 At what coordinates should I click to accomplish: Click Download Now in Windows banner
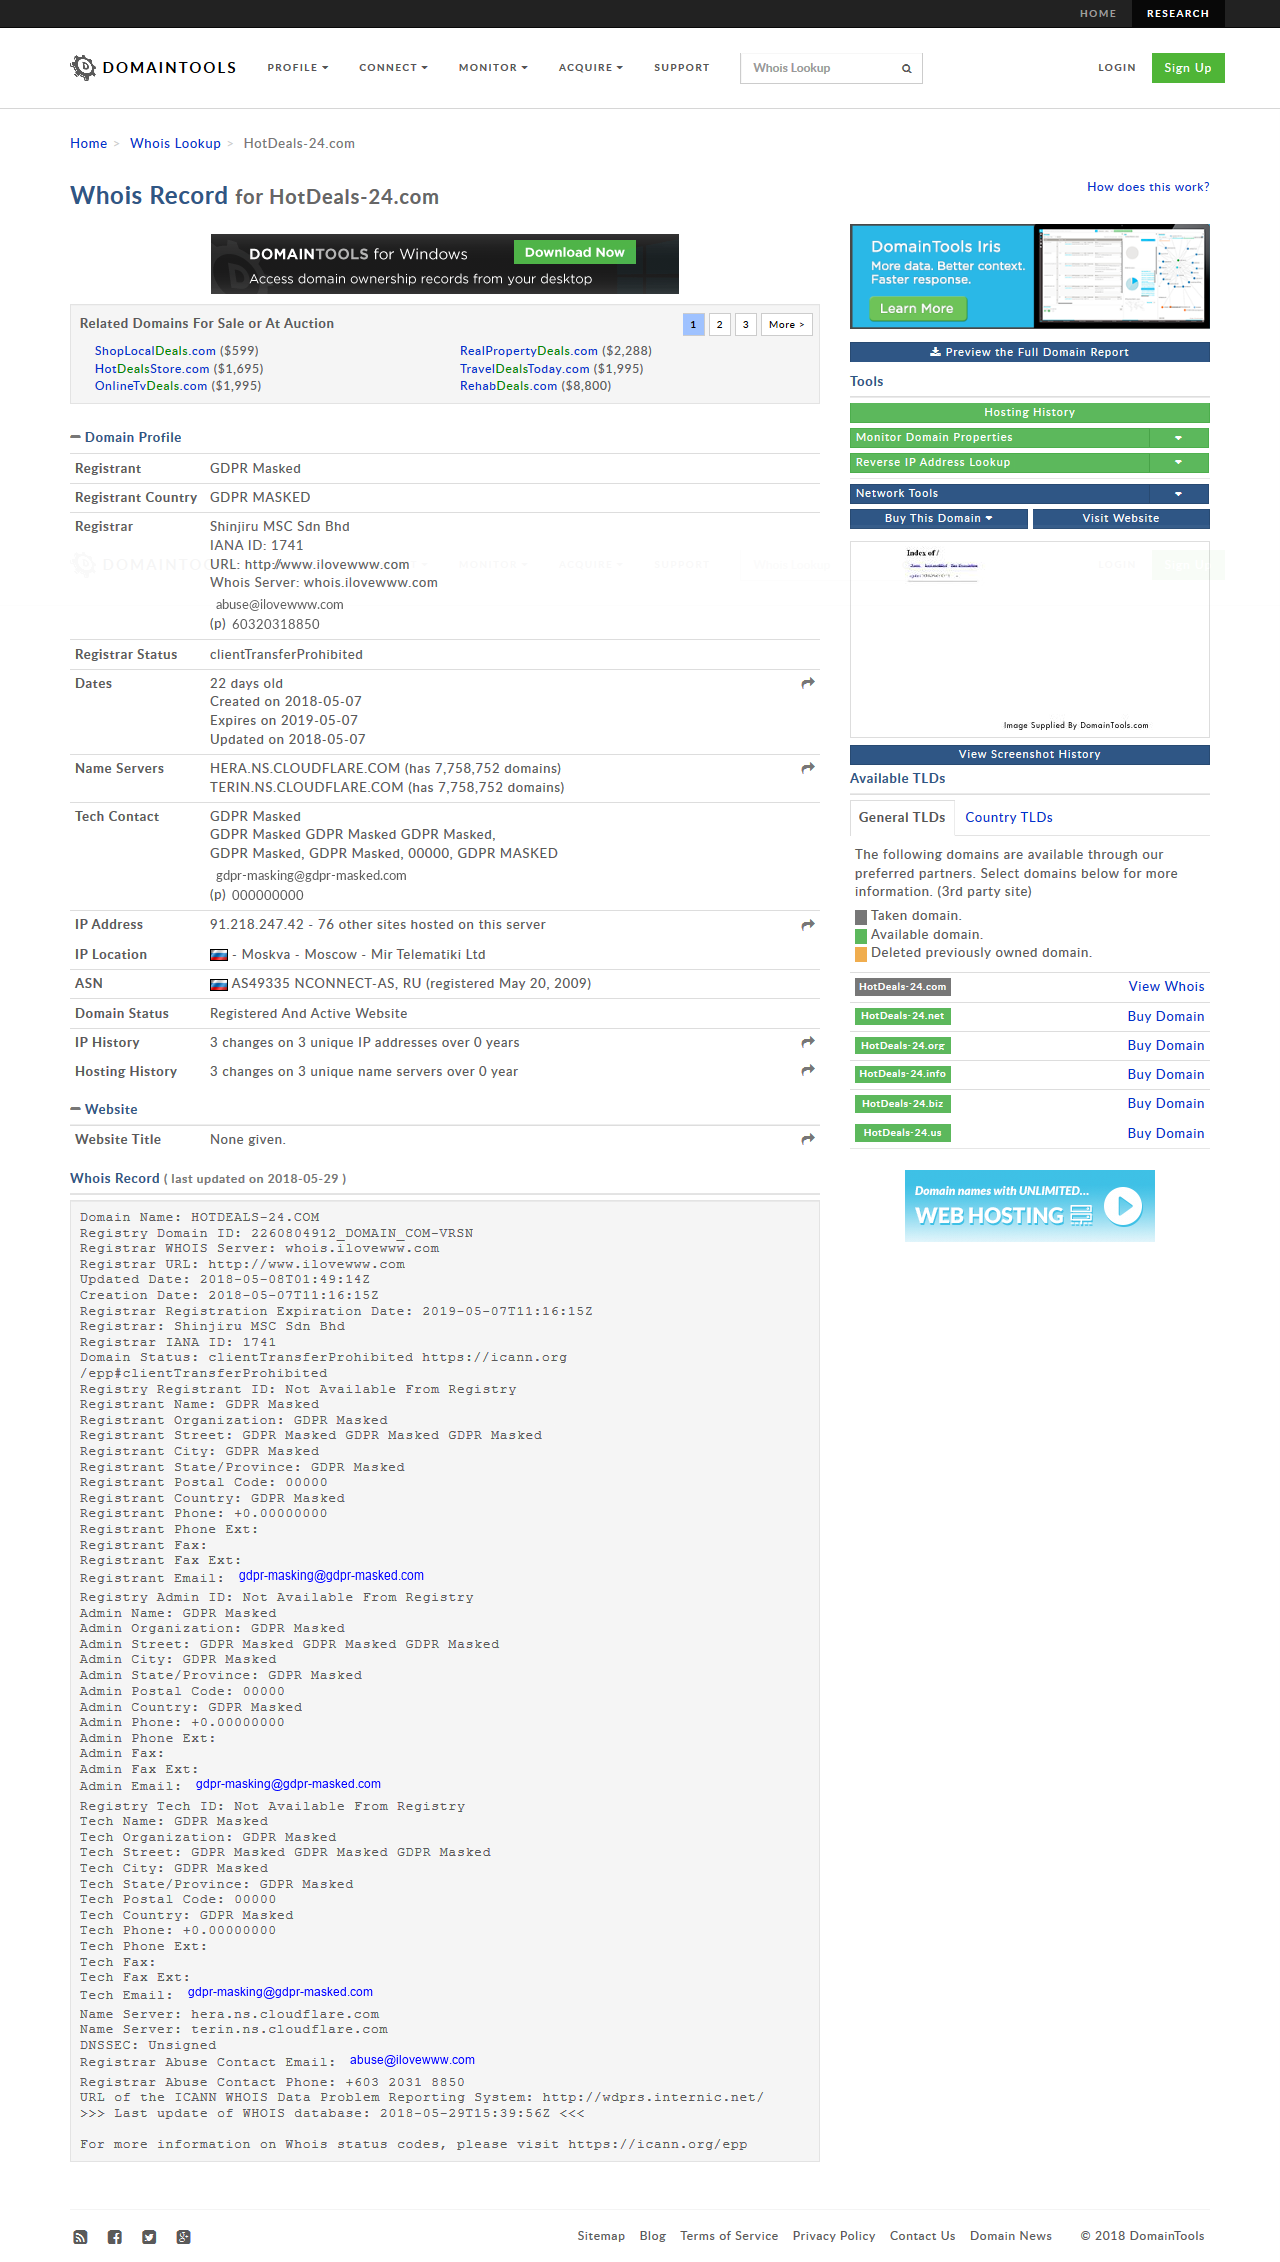575,252
